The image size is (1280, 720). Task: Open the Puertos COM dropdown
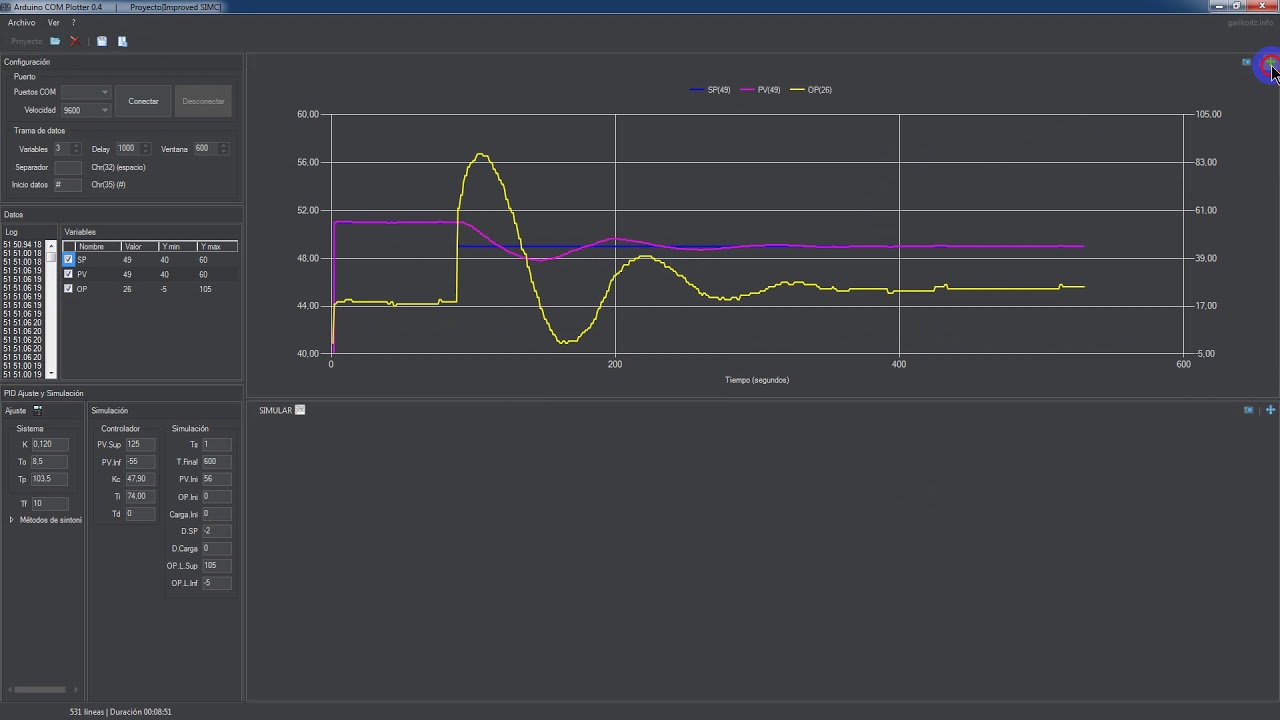pos(85,92)
